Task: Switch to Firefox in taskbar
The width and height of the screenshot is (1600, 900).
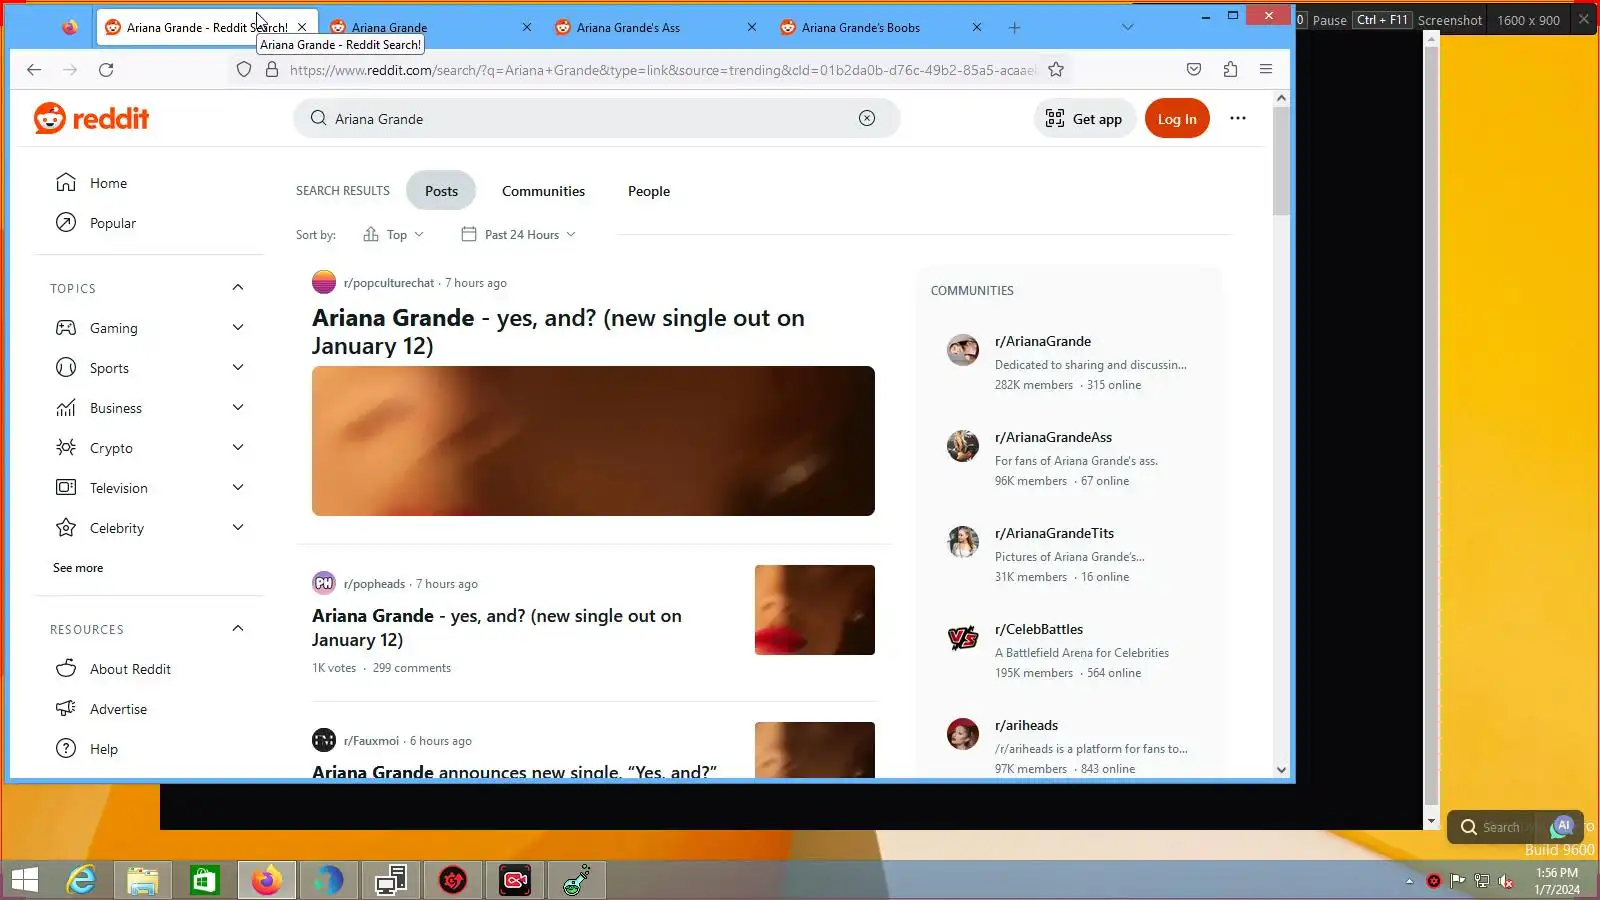Action: pyautogui.click(x=267, y=880)
